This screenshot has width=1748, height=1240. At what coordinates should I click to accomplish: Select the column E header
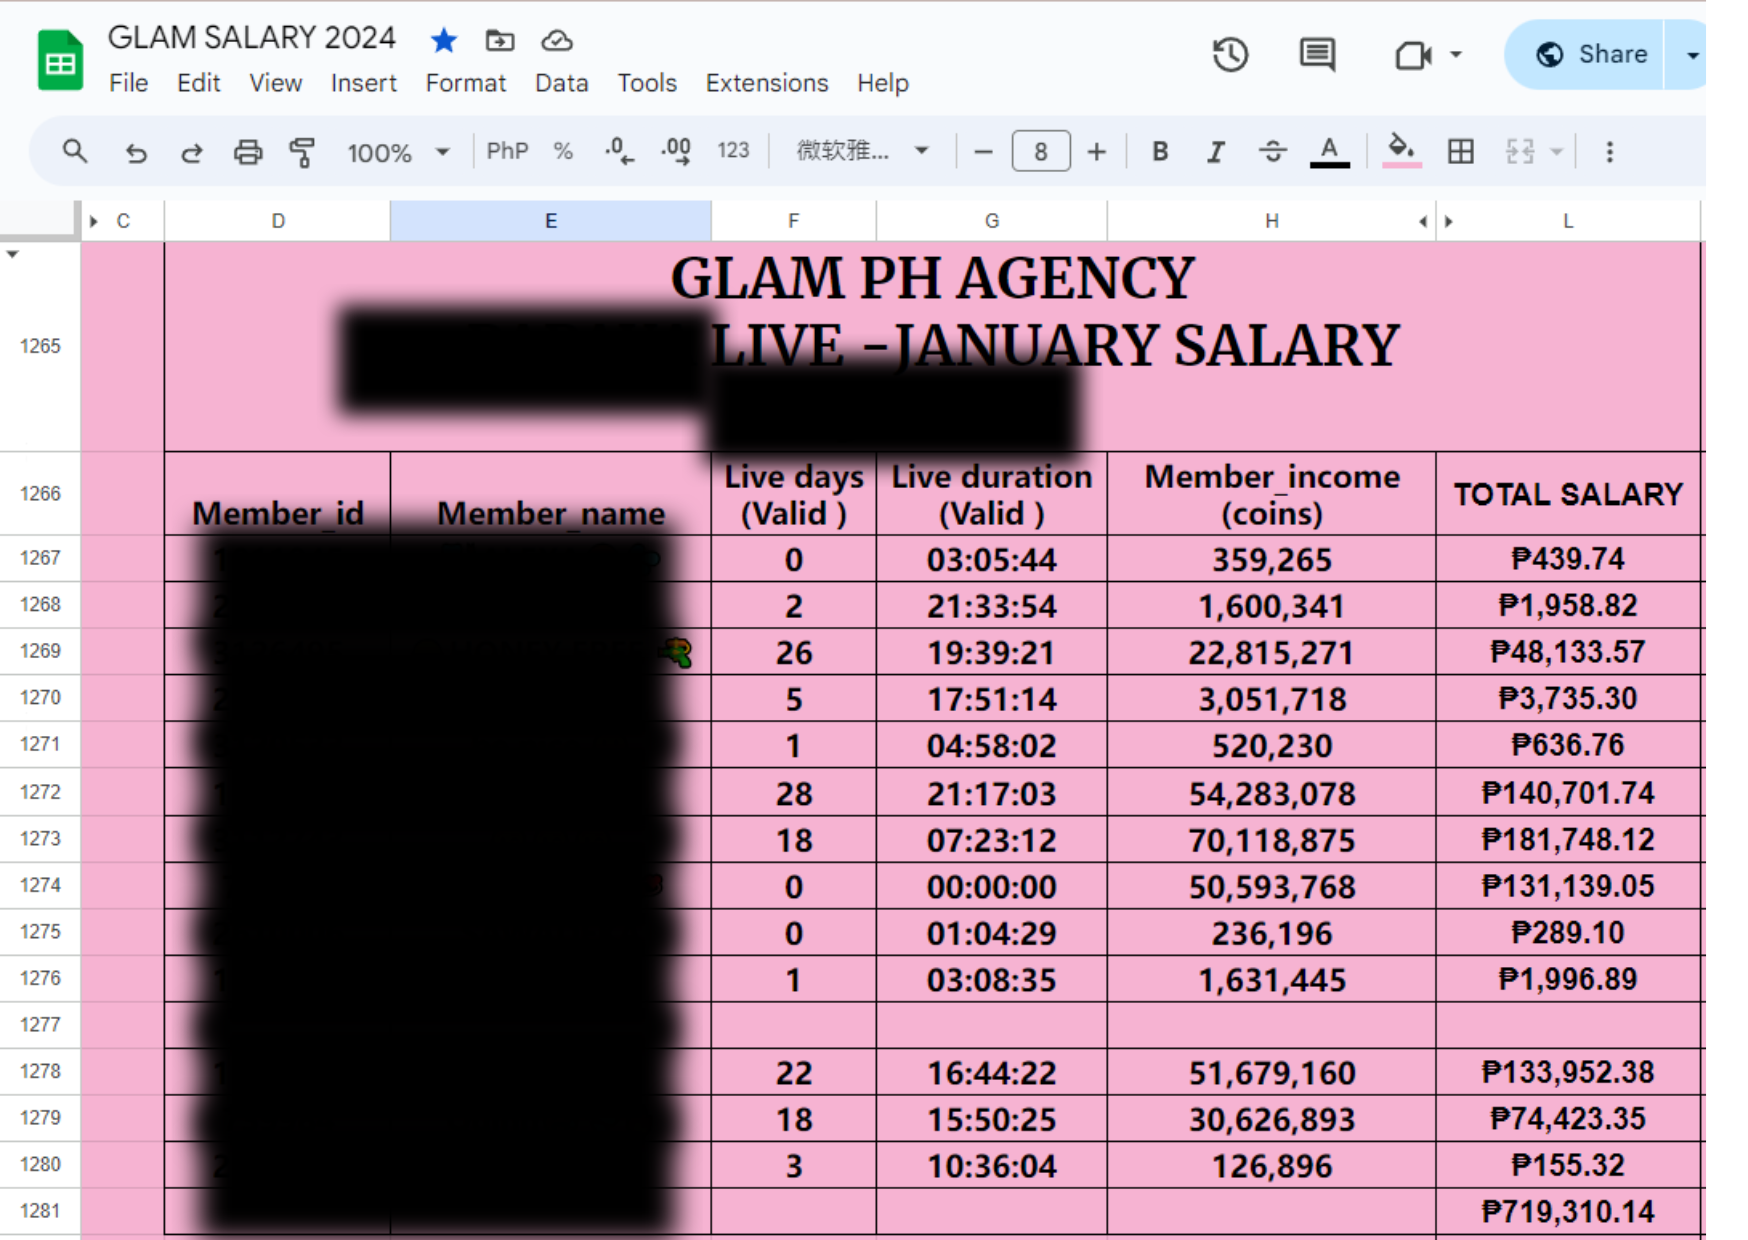pyautogui.click(x=551, y=221)
